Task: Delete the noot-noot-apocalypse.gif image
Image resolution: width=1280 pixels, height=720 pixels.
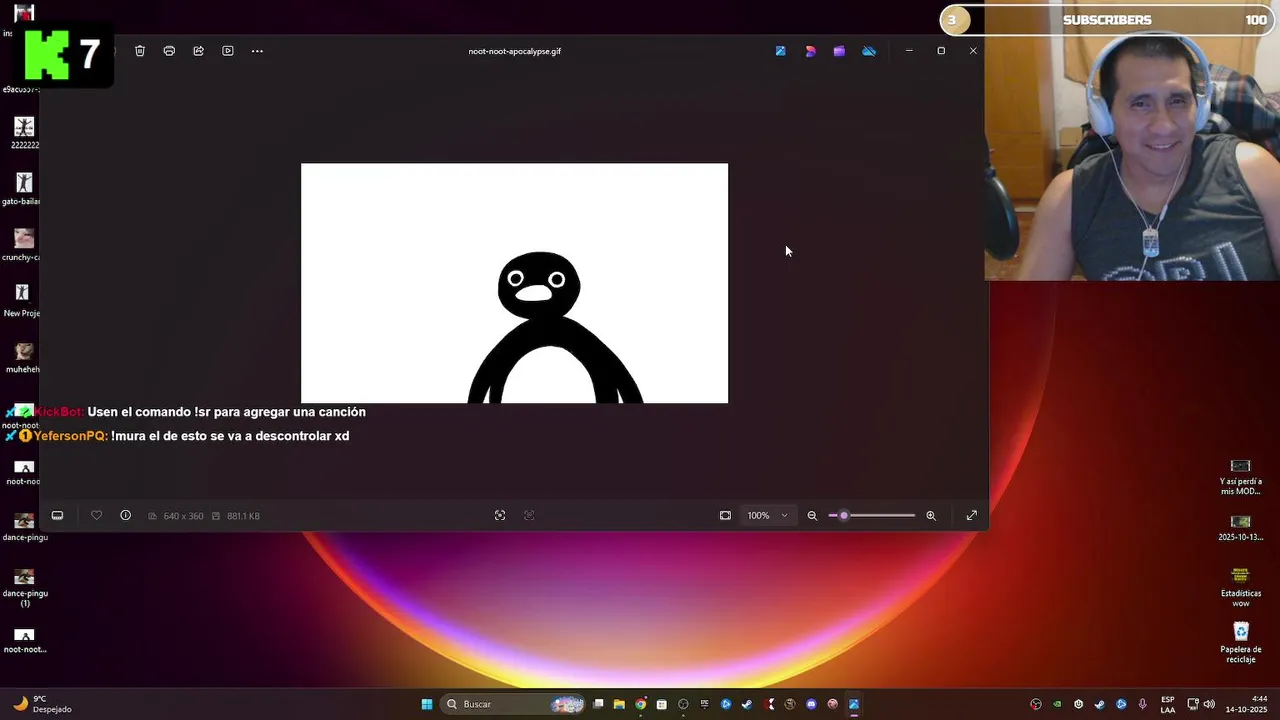Action: pyautogui.click(x=140, y=51)
